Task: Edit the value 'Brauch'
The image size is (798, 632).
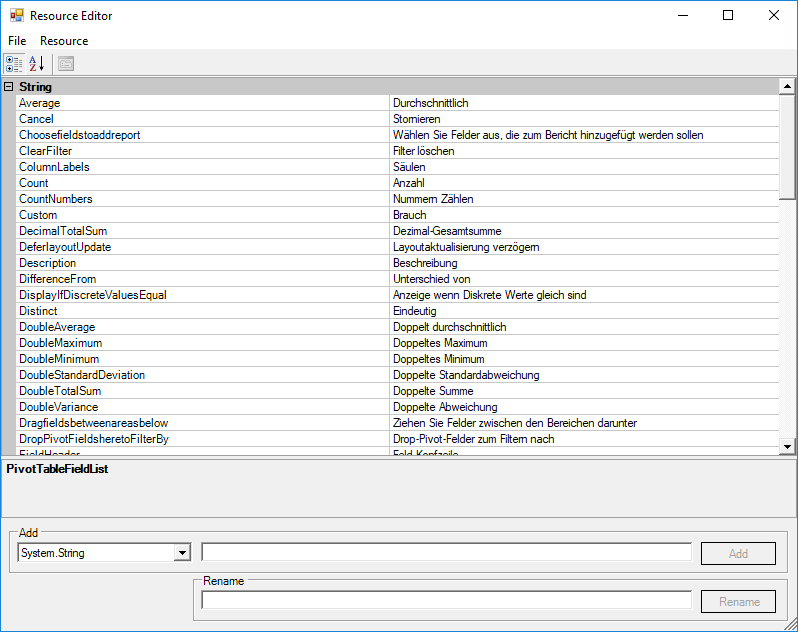Action: click(584, 215)
